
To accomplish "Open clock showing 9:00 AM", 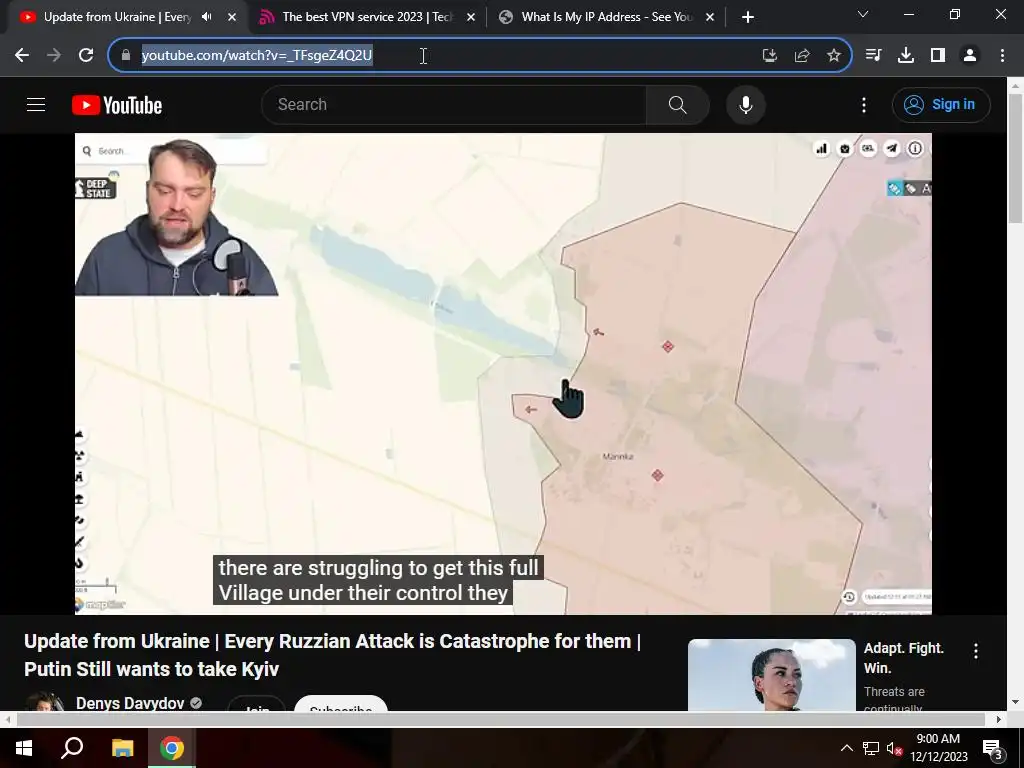I will [x=938, y=748].
